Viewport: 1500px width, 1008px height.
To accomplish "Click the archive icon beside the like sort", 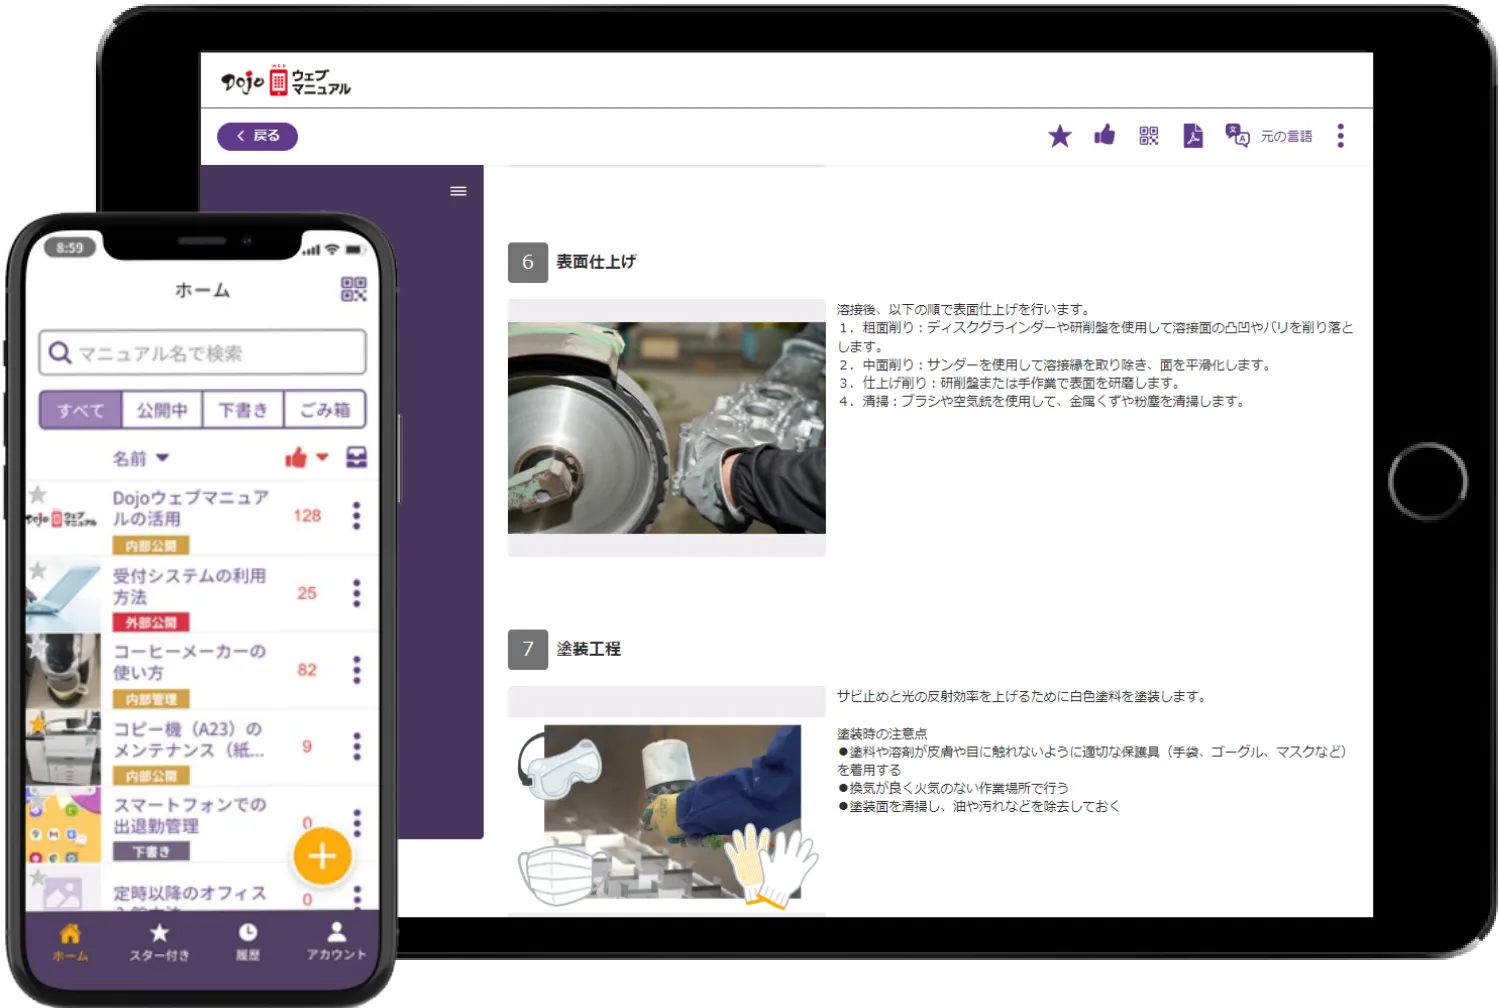I will click(x=357, y=457).
